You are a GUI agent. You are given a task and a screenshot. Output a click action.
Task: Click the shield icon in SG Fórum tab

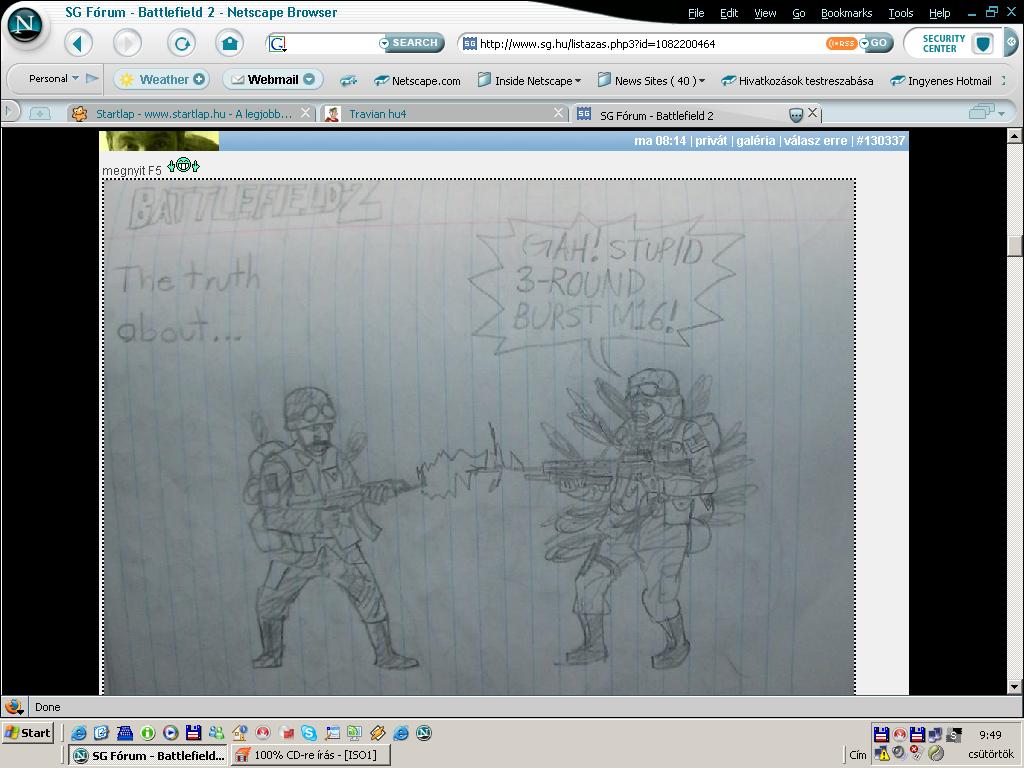pyautogui.click(x=796, y=114)
